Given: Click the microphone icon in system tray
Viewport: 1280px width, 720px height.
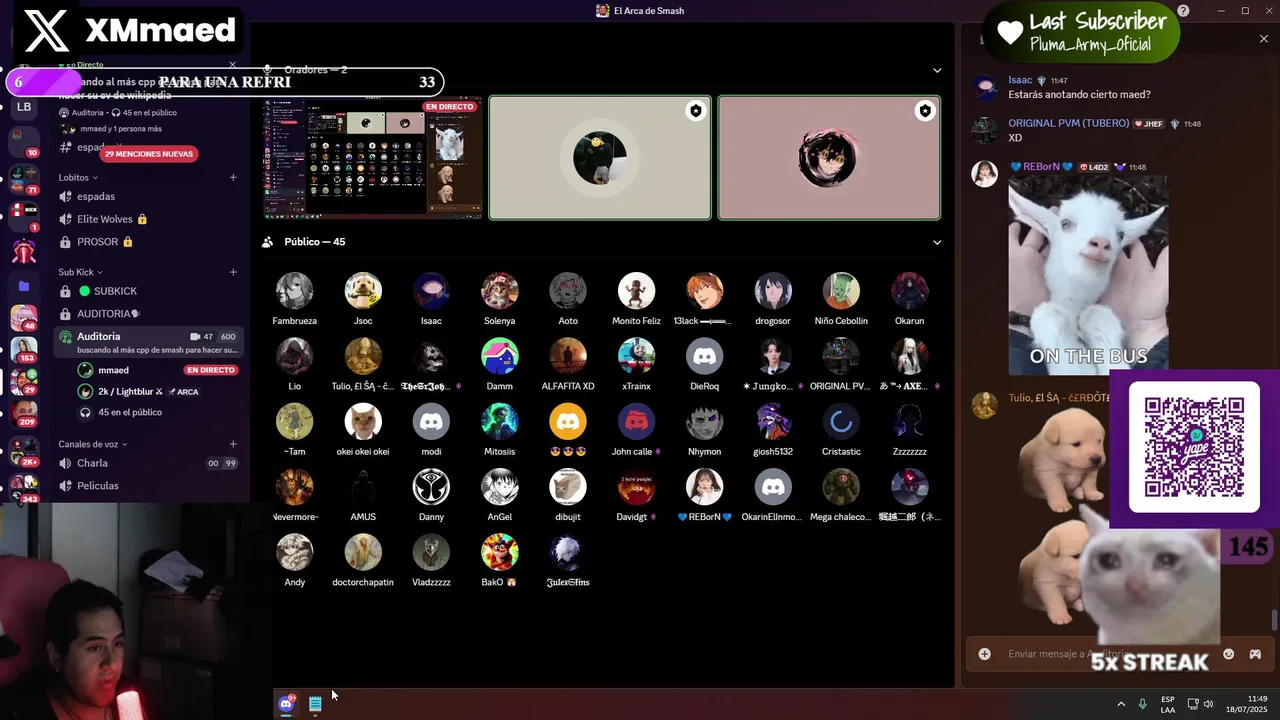Looking at the screenshot, I should click(x=1142, y=704).
